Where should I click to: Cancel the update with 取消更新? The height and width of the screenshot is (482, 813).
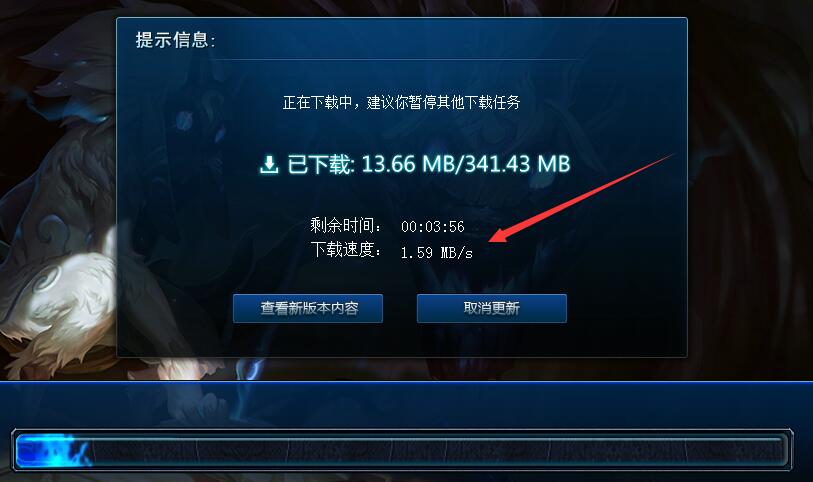[x=492, y=308]
